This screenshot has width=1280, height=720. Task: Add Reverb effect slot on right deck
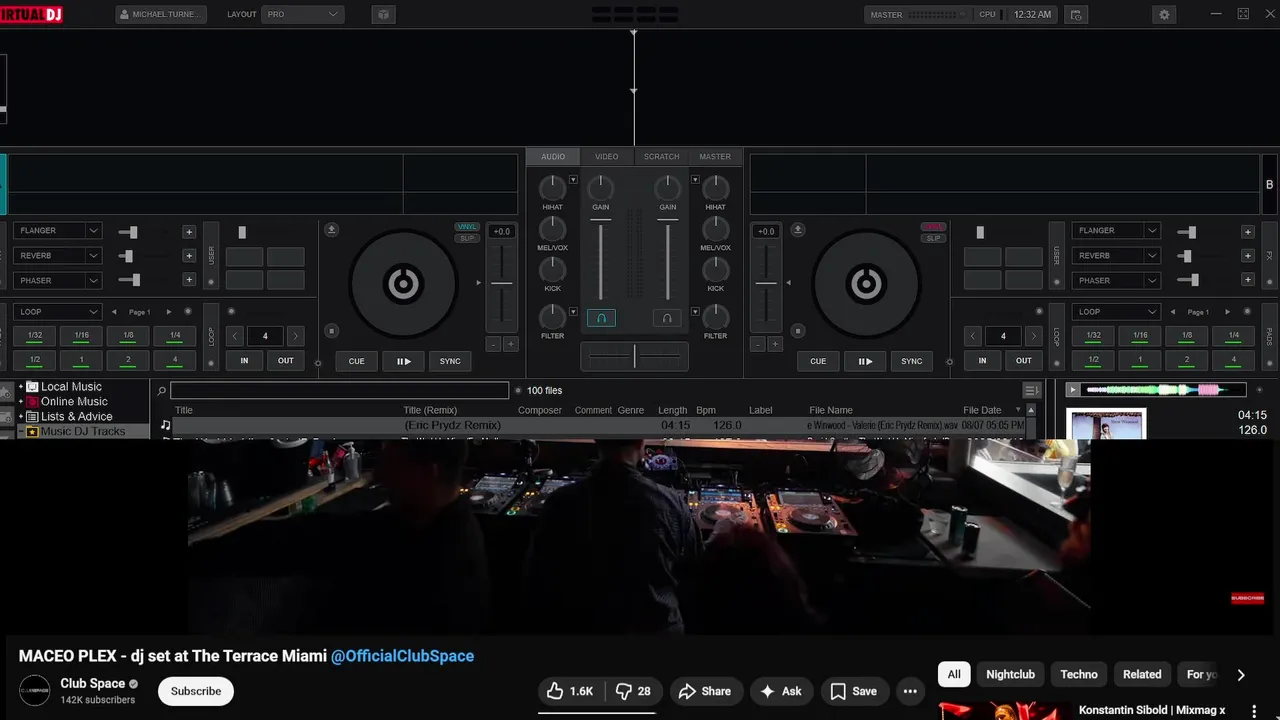tap(1248, 255)
